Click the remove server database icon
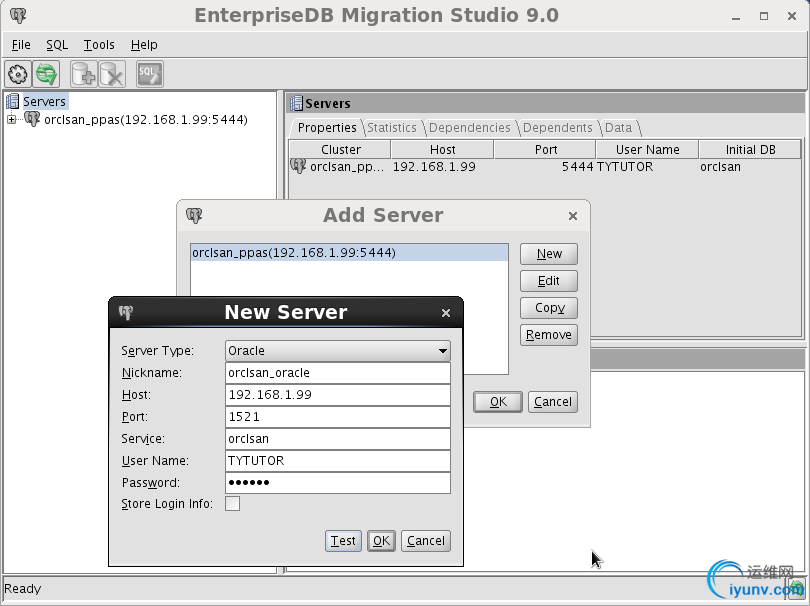Image resolution: width=810 pixels, height=606 pixels. point(112,74)
